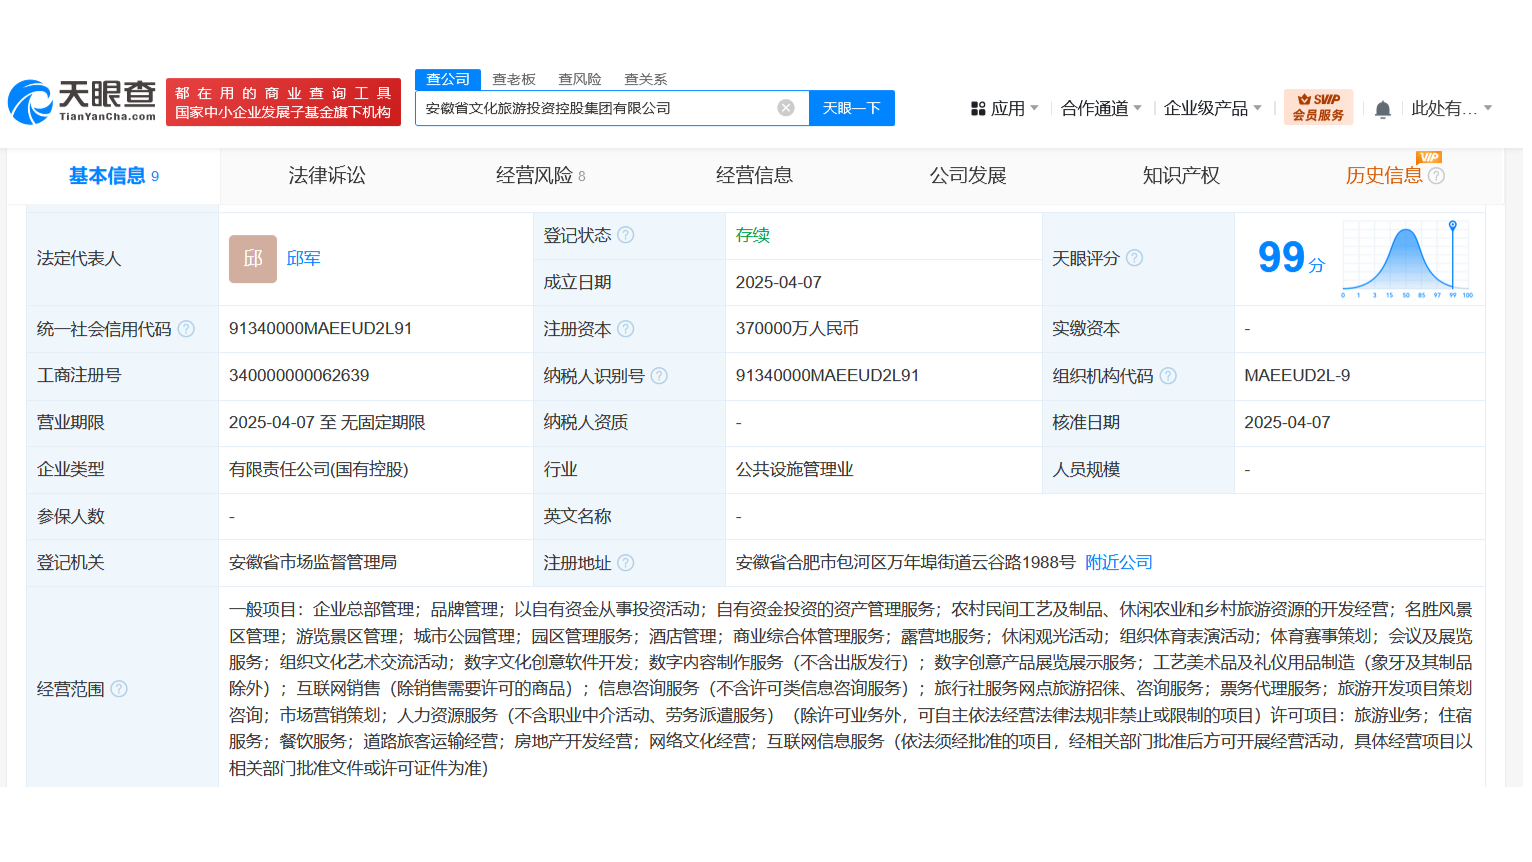Viewport: 1532px width, 862px height.
Task: Open legal representative 邱军 link
Action: coord(304,258)
